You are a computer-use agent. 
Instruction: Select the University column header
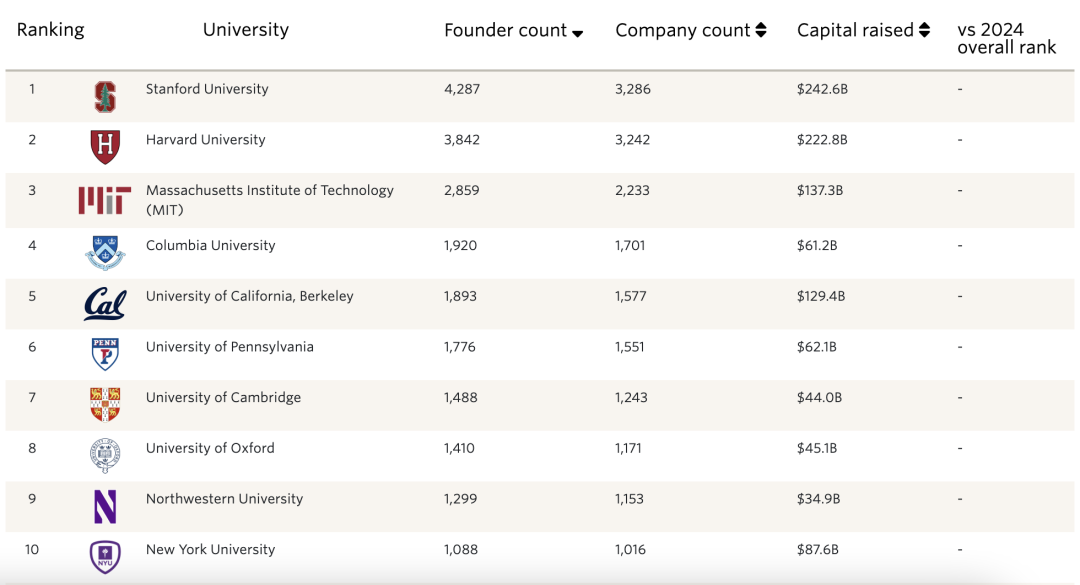click(x=246, y=30)
